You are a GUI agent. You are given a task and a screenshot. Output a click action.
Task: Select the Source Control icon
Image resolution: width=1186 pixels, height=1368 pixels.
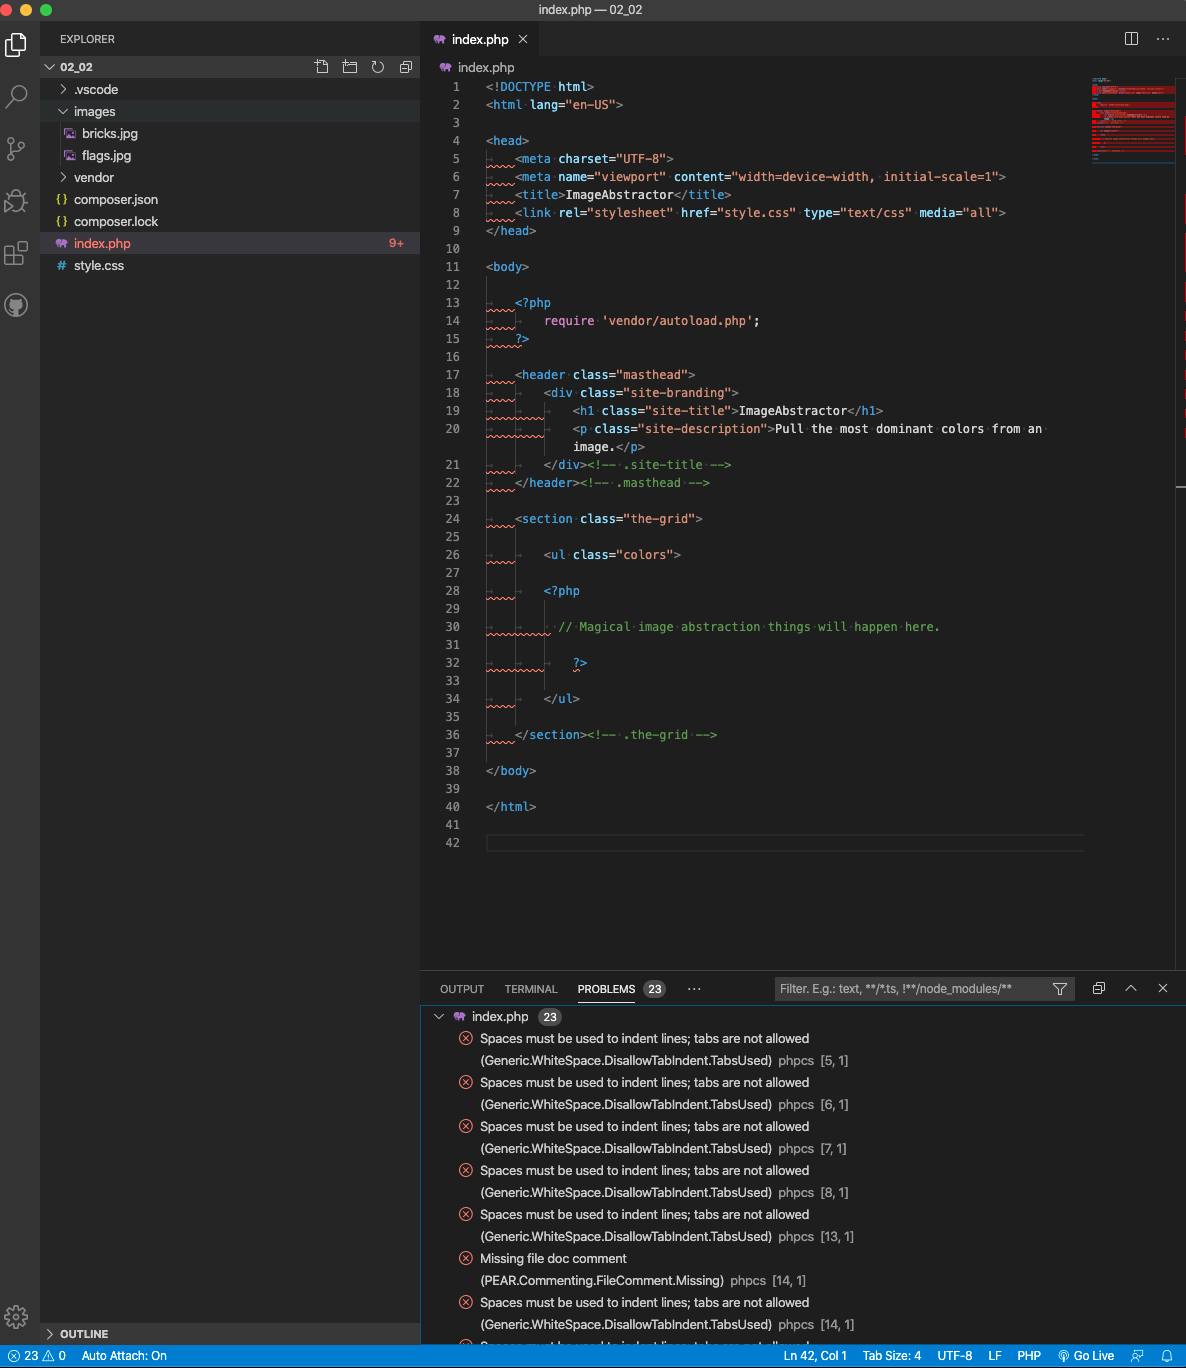tap(16, 148)
